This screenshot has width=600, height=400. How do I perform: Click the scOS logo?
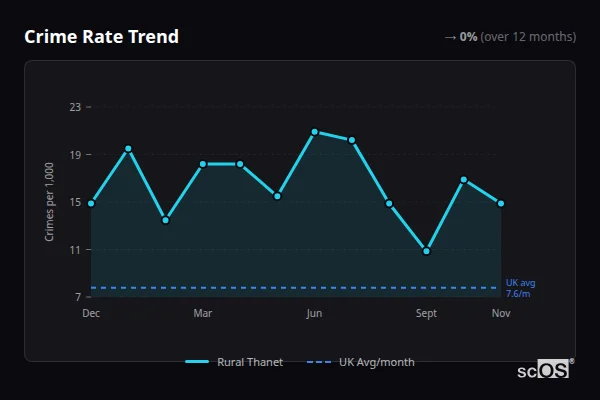[x=545, y=369]
